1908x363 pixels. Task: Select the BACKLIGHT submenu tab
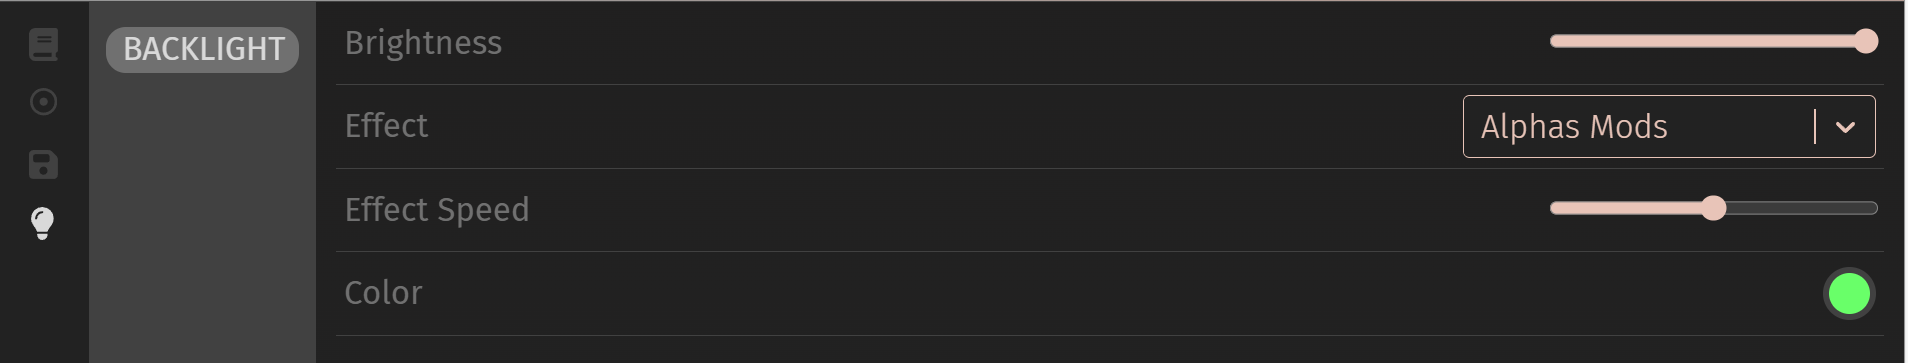tap(203, 49)
